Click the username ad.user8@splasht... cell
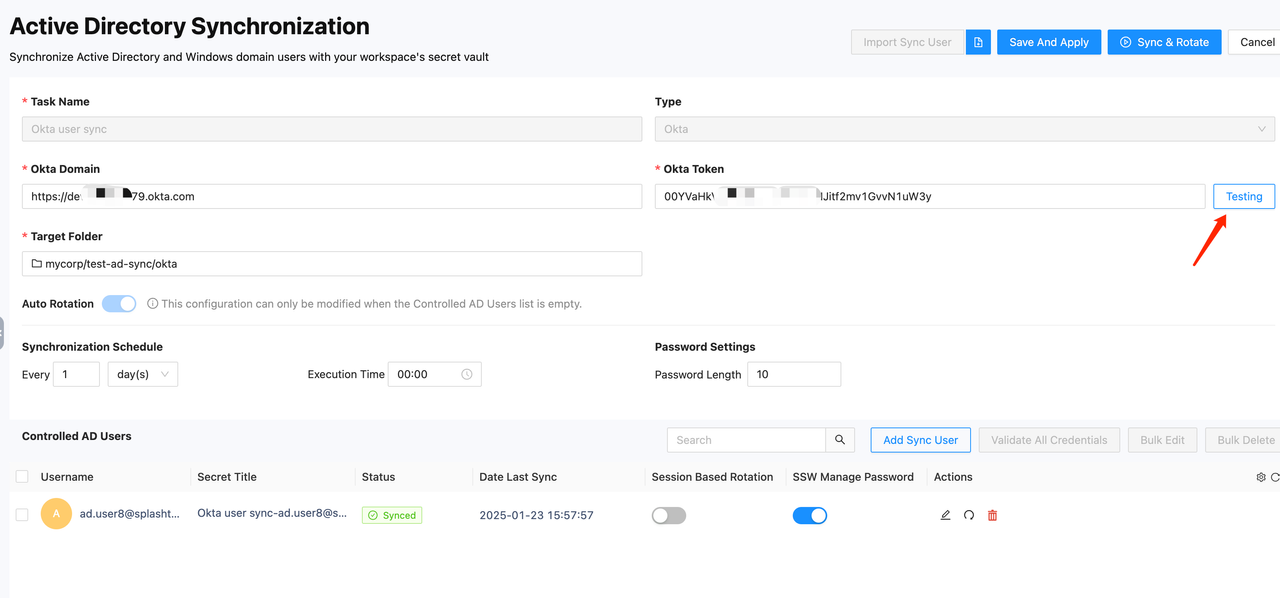Screen dimensions: 1280x598 [130, 514]
